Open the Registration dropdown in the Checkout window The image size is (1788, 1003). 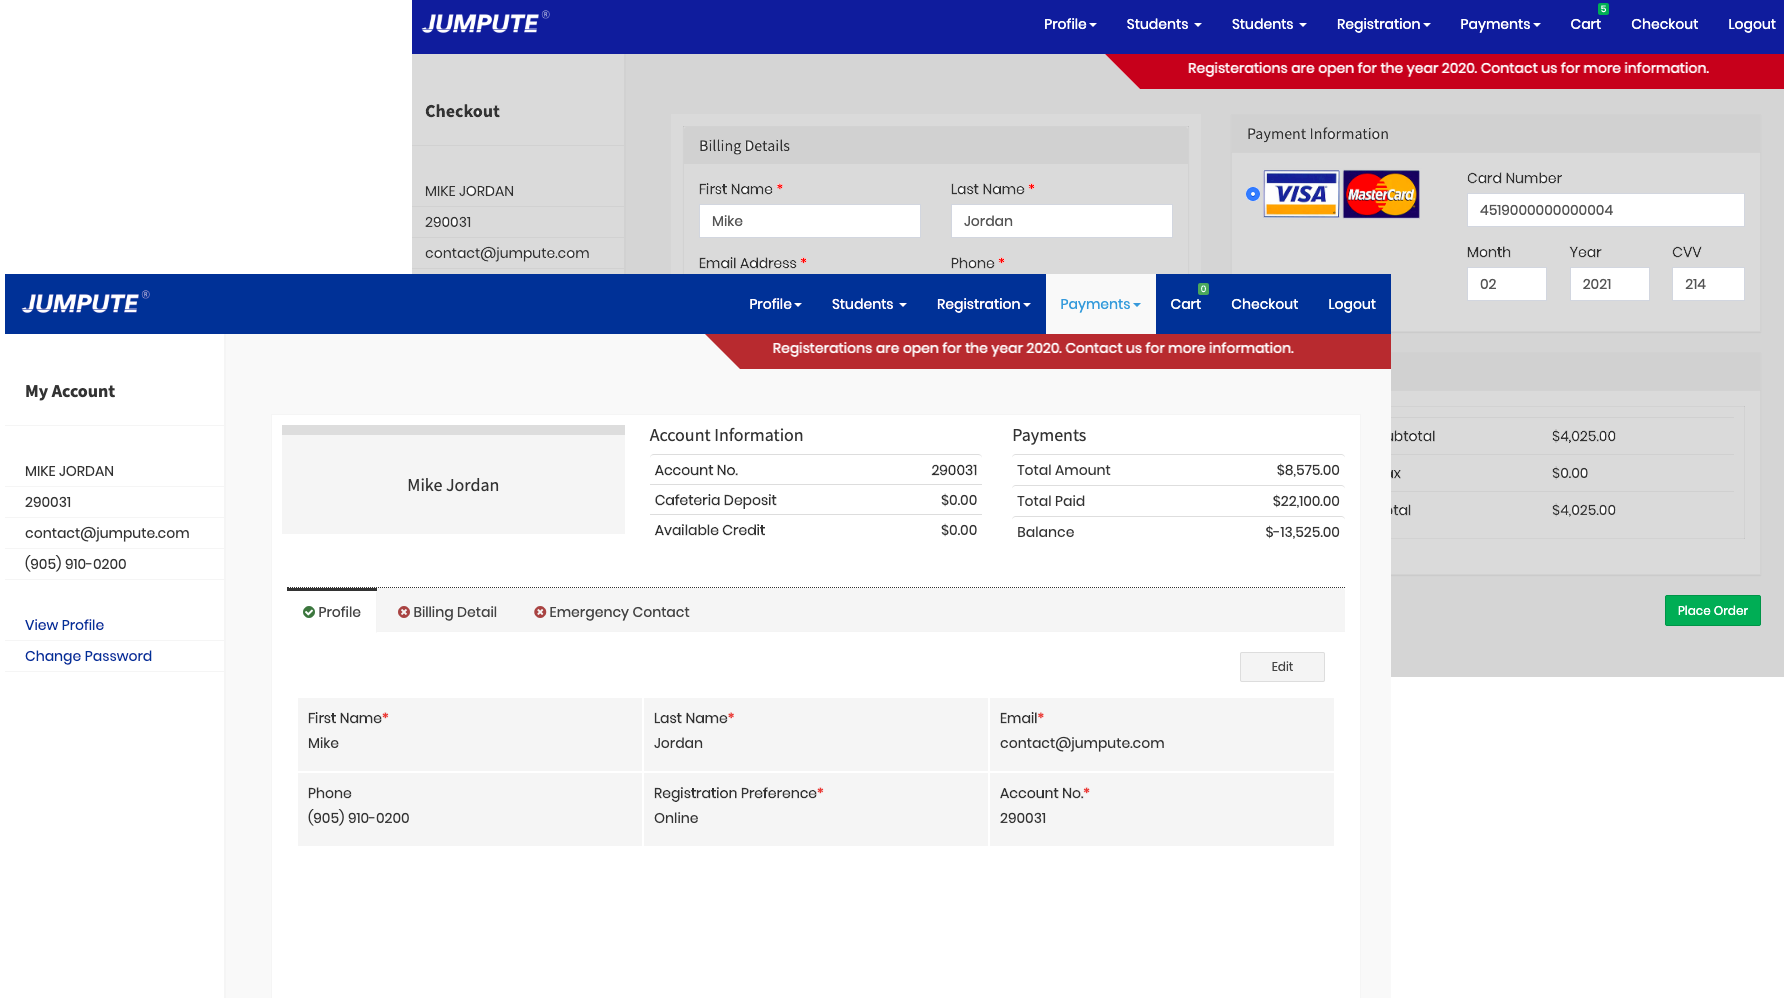click(x=1383, y=24)
